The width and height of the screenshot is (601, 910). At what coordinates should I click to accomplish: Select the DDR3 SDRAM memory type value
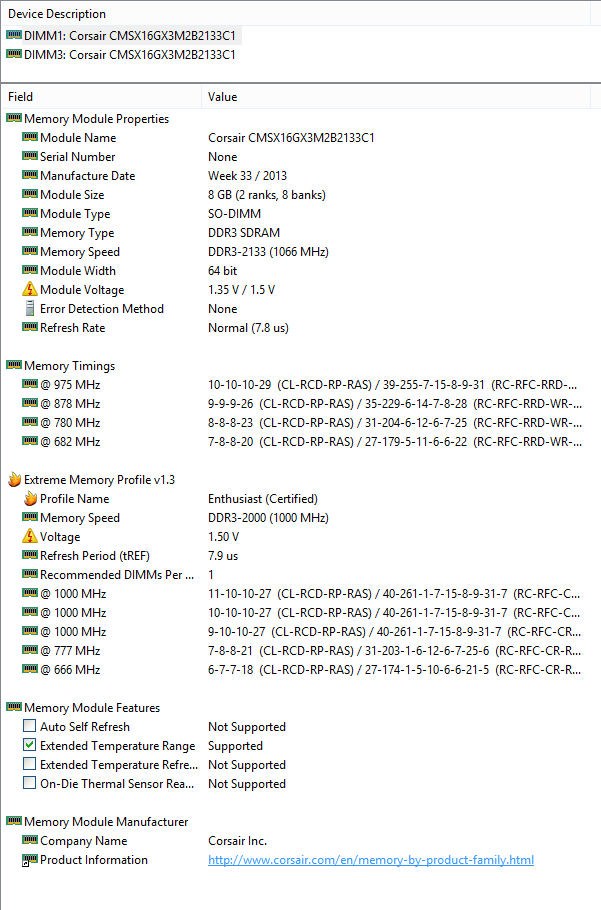pos(244,233)
